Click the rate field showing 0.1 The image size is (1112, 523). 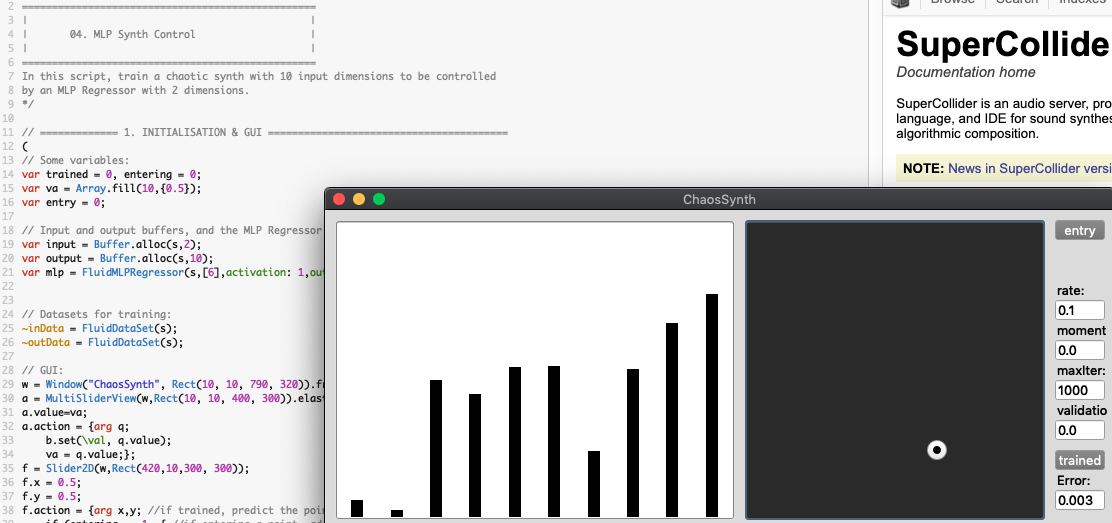coord(1079,311)
